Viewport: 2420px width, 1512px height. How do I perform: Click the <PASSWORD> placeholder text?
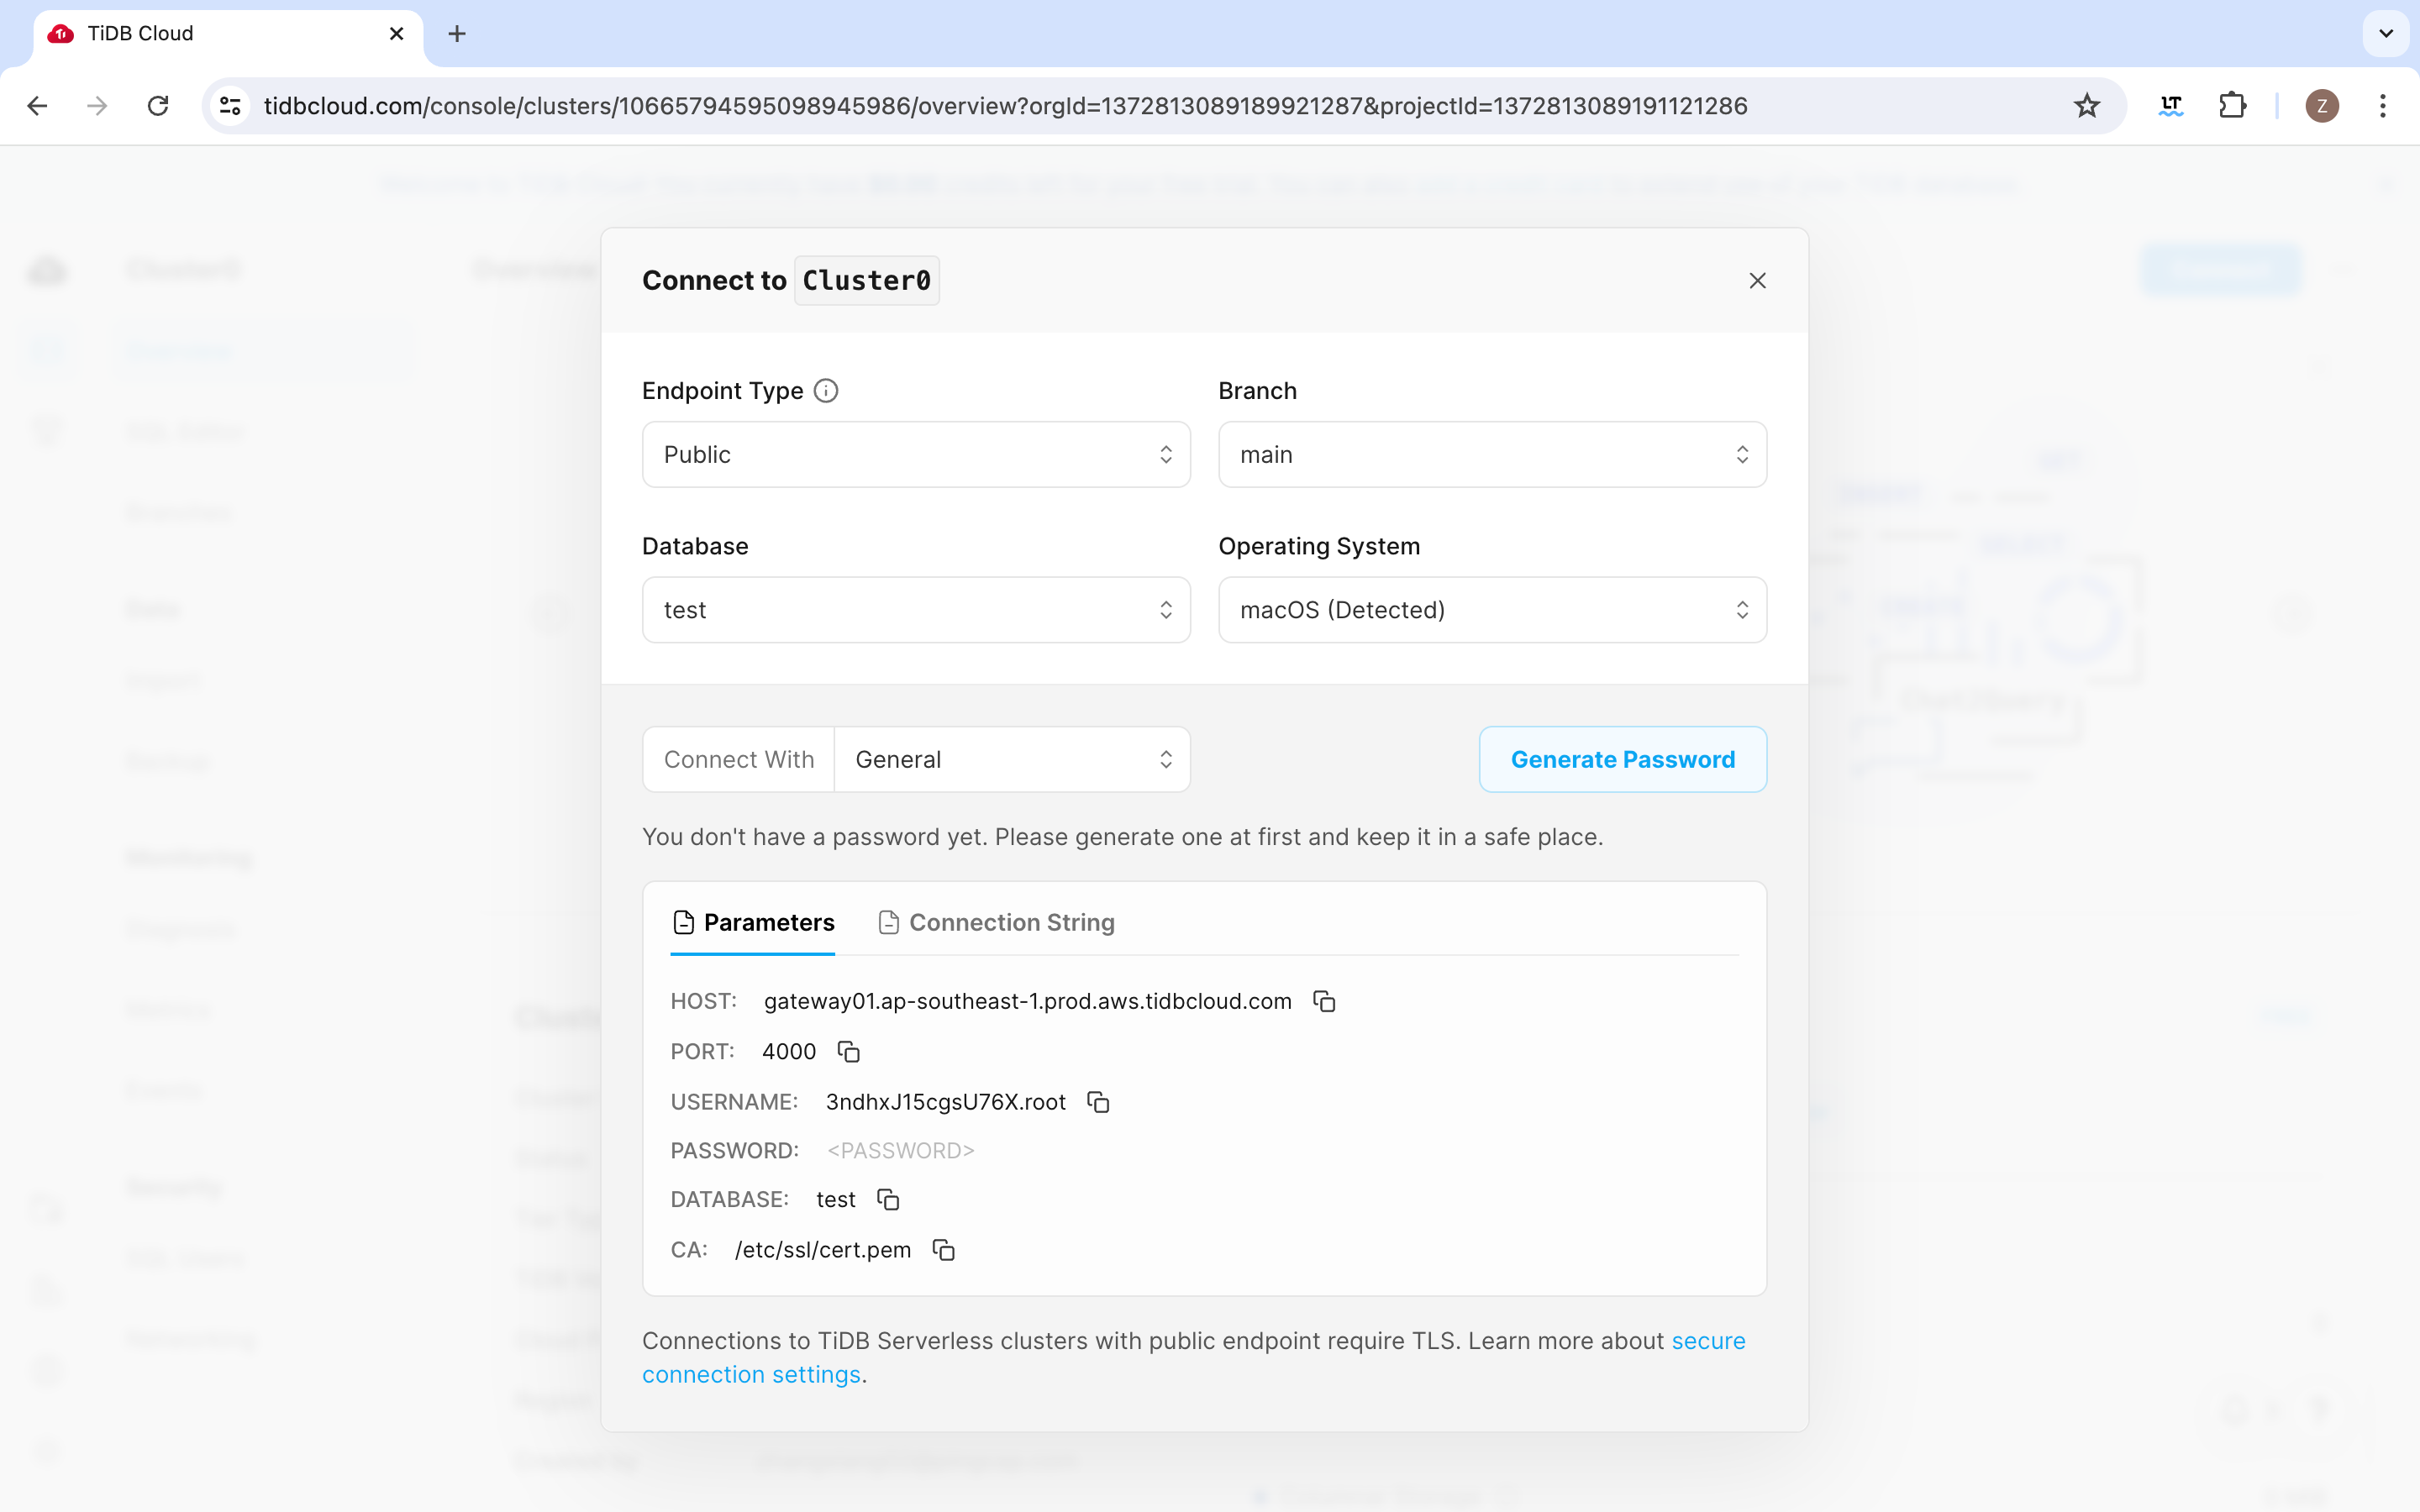pos(900,1151)
